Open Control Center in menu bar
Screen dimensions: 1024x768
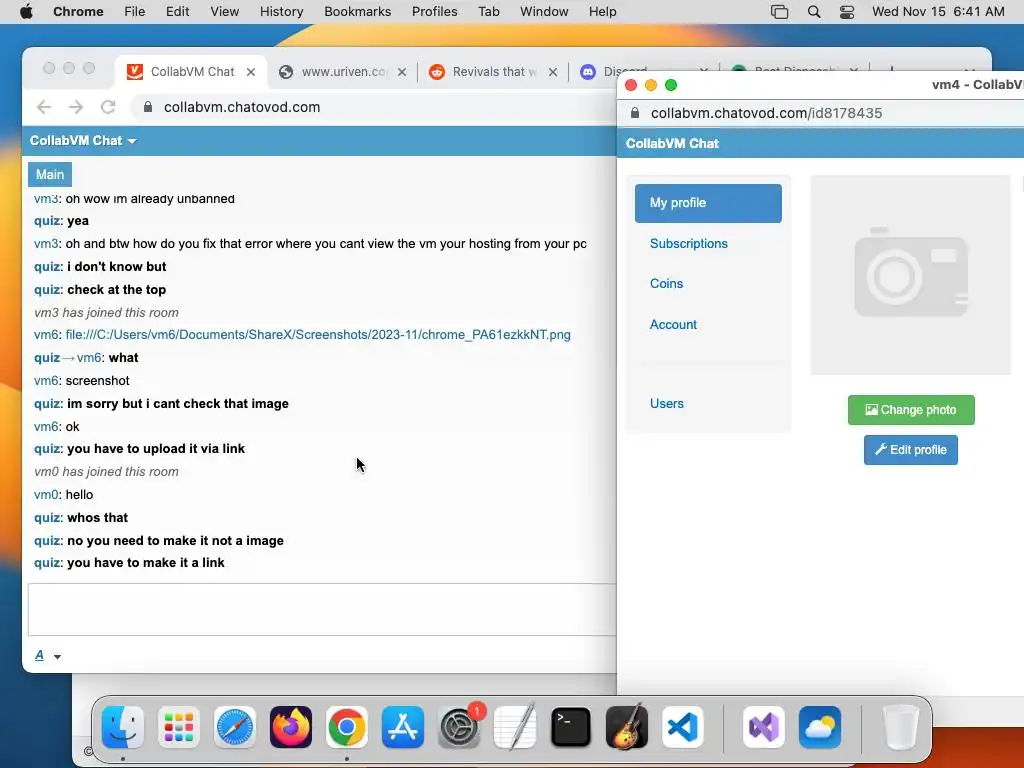[x=847, y=11]
